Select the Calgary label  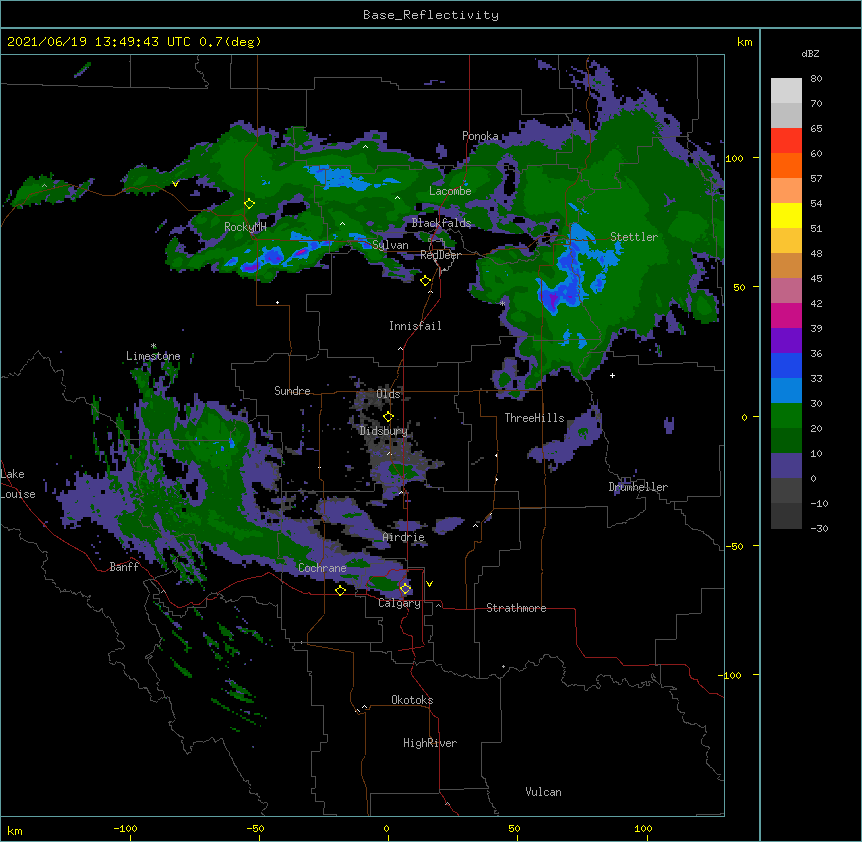[399, 603]
